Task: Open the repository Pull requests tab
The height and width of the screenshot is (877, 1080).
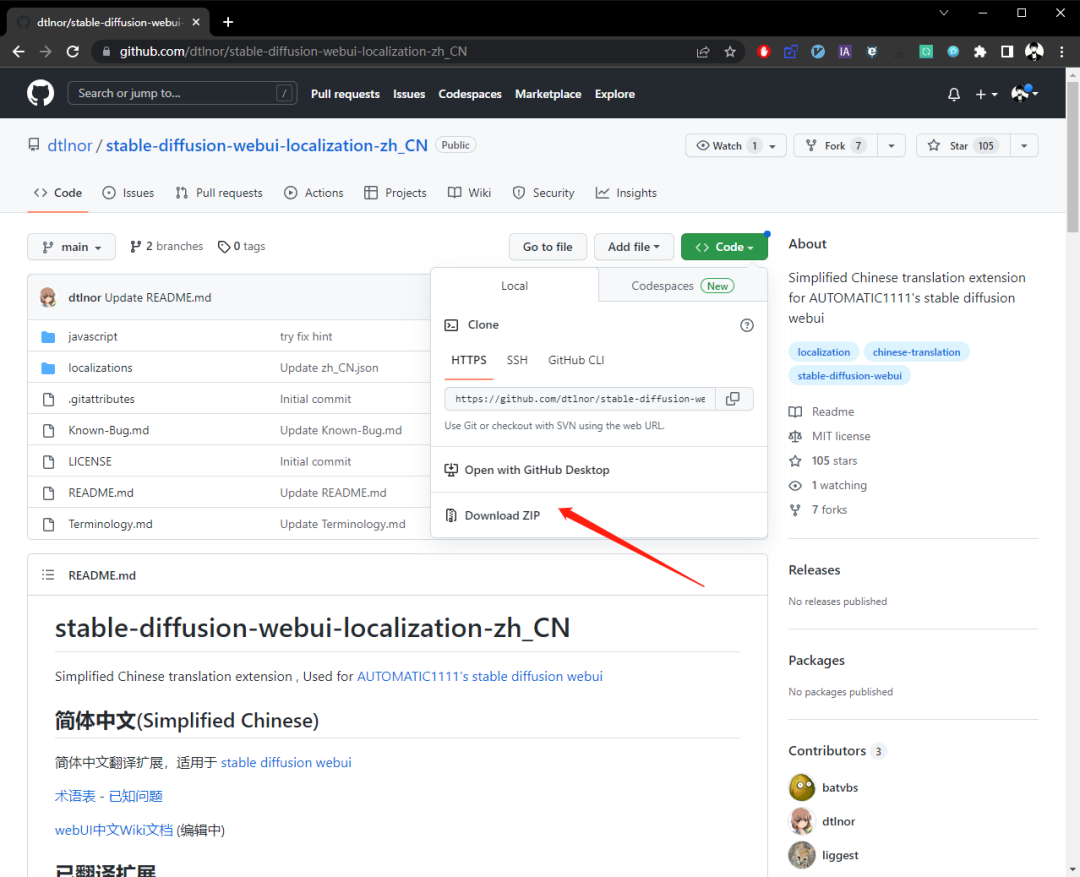Action: 219,193
